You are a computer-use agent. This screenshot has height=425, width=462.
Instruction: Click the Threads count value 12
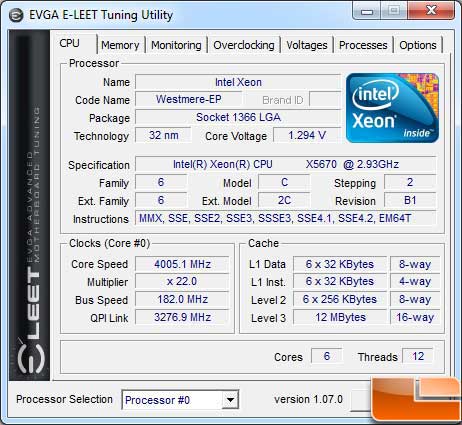(418, 356)
